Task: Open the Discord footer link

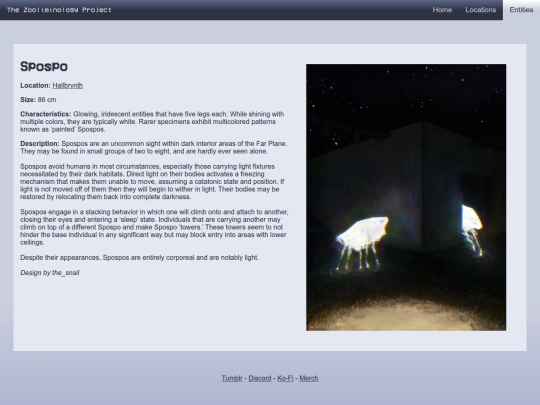Action: point(260,378)
